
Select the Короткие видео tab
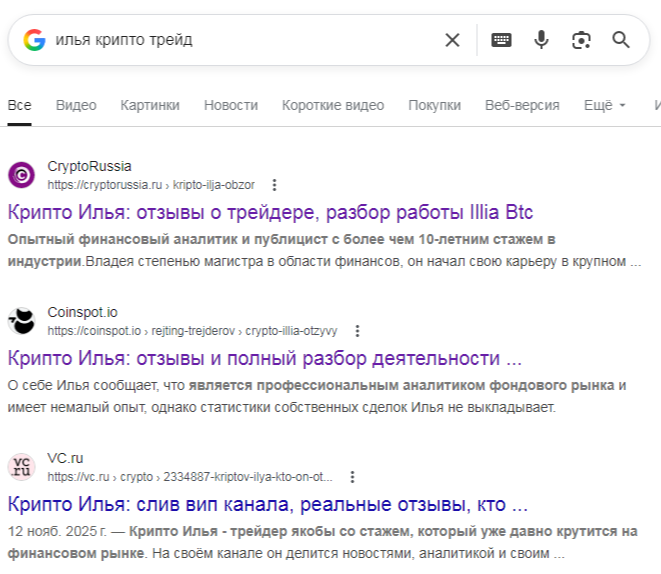332,105
